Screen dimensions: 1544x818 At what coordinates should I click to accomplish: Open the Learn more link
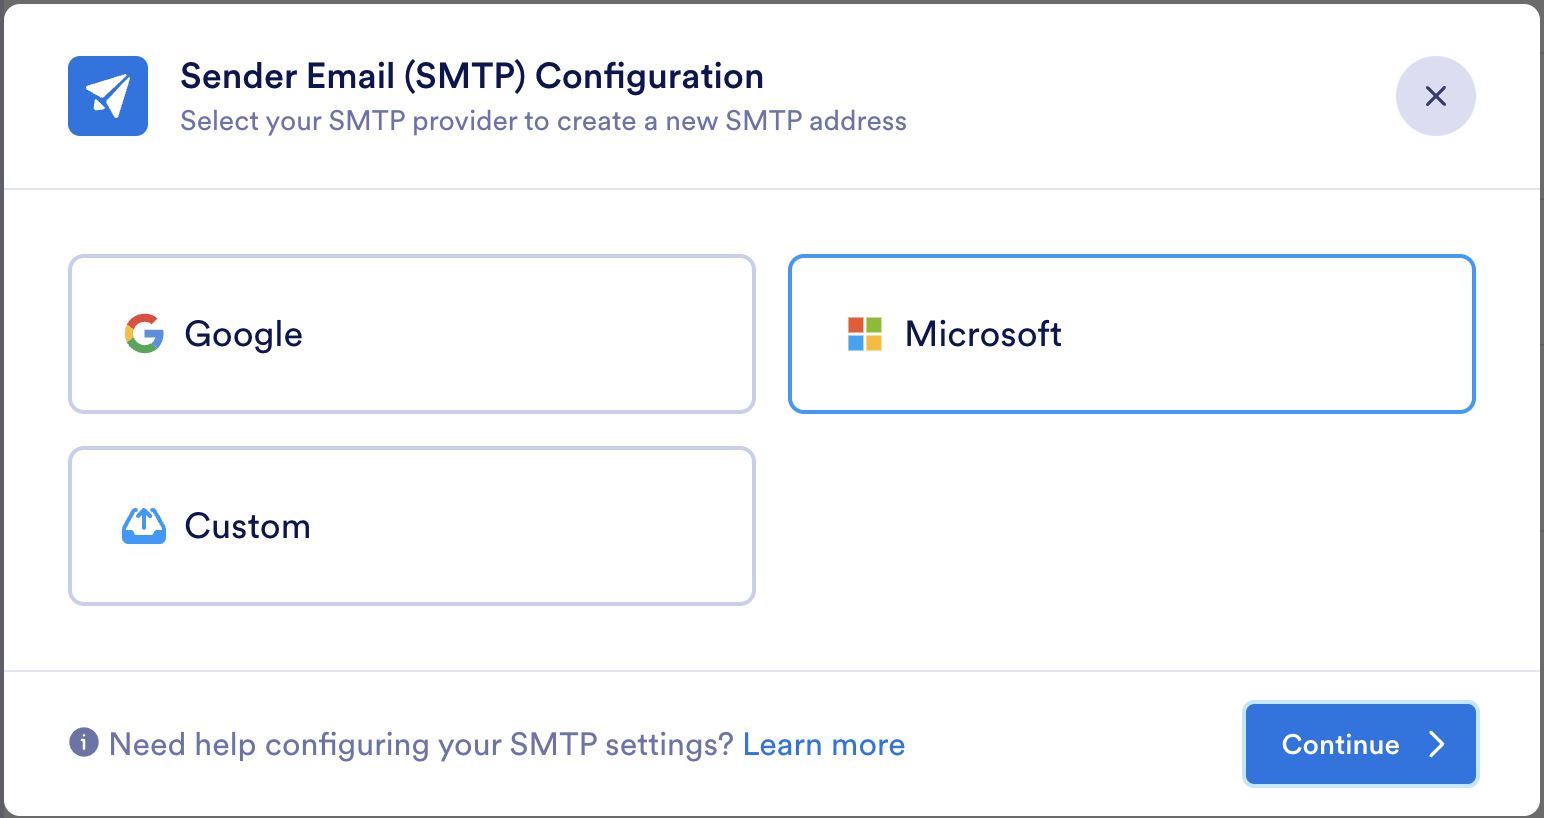click(824, 745)
